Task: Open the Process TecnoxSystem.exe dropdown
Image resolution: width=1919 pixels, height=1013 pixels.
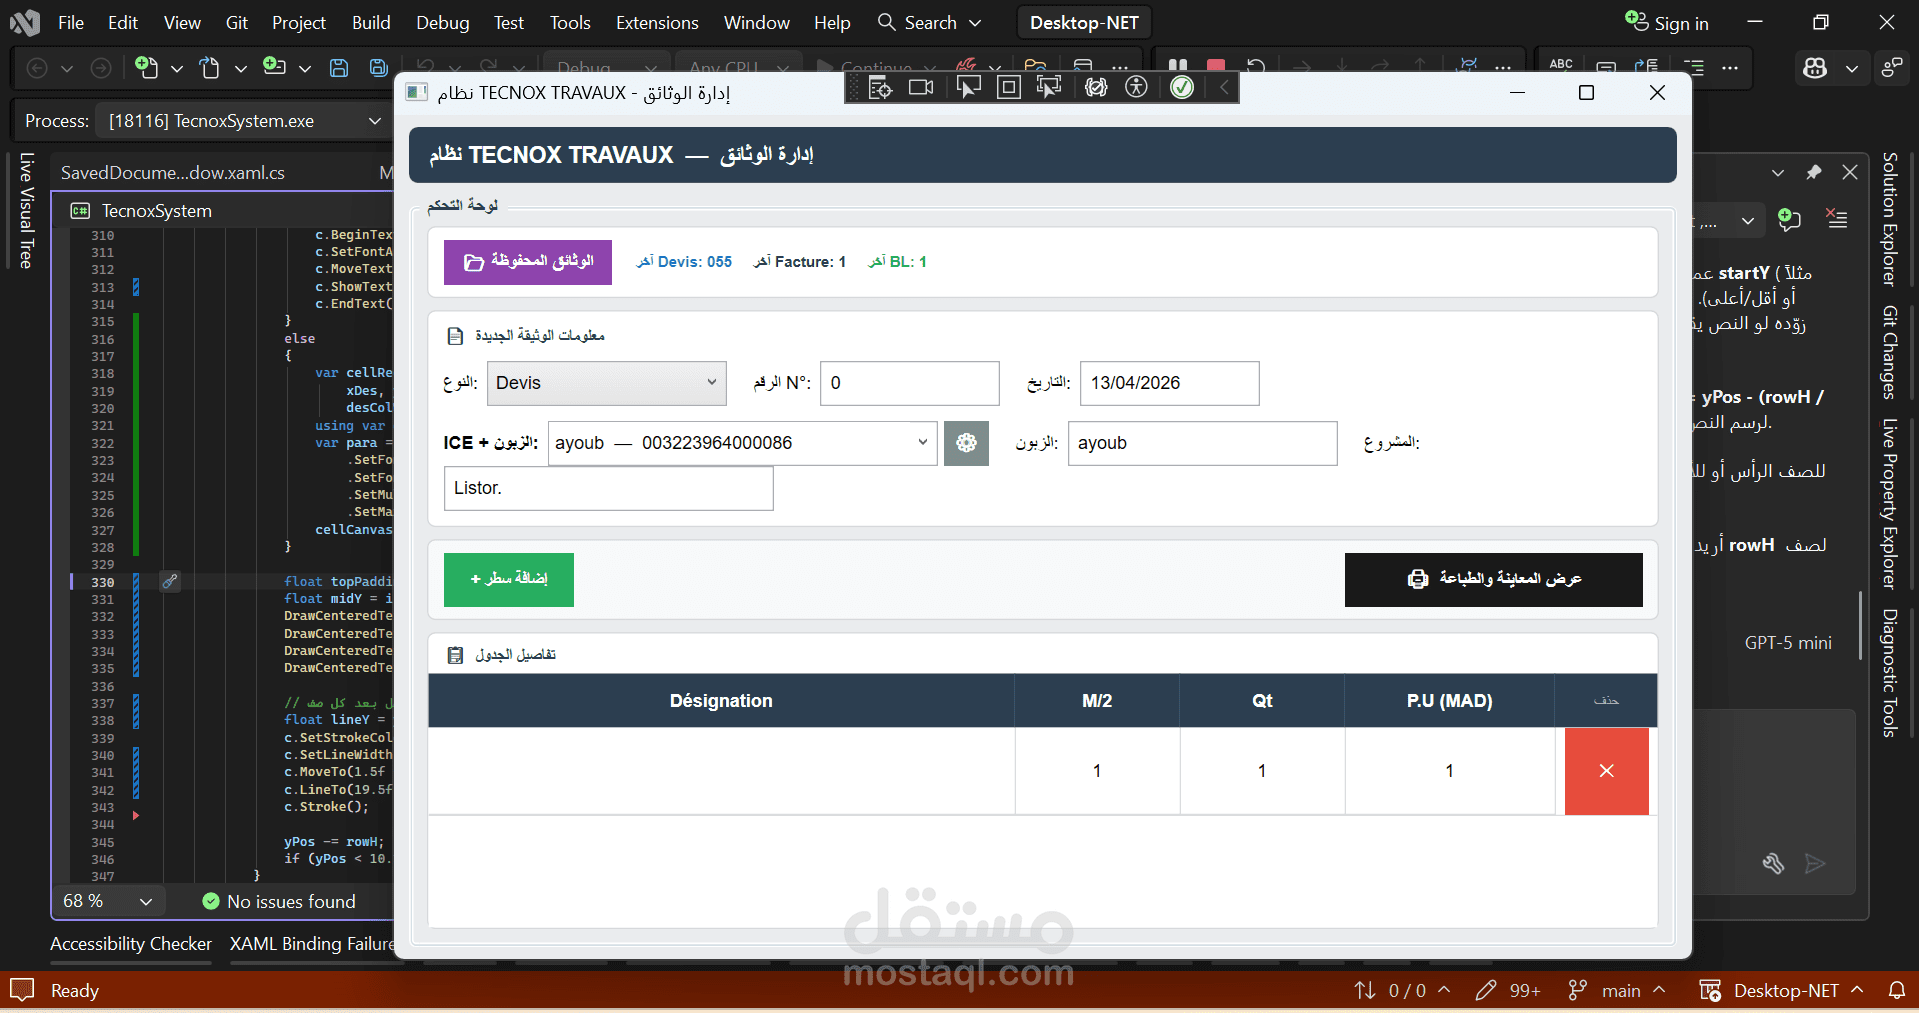Action: 244,121
